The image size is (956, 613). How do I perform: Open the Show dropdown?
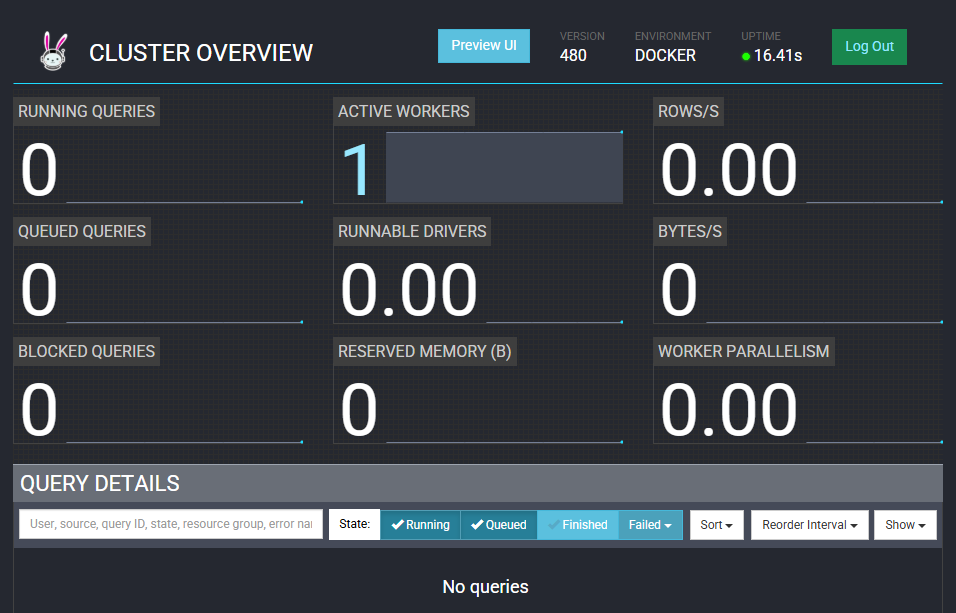click(x=905, y=525)
